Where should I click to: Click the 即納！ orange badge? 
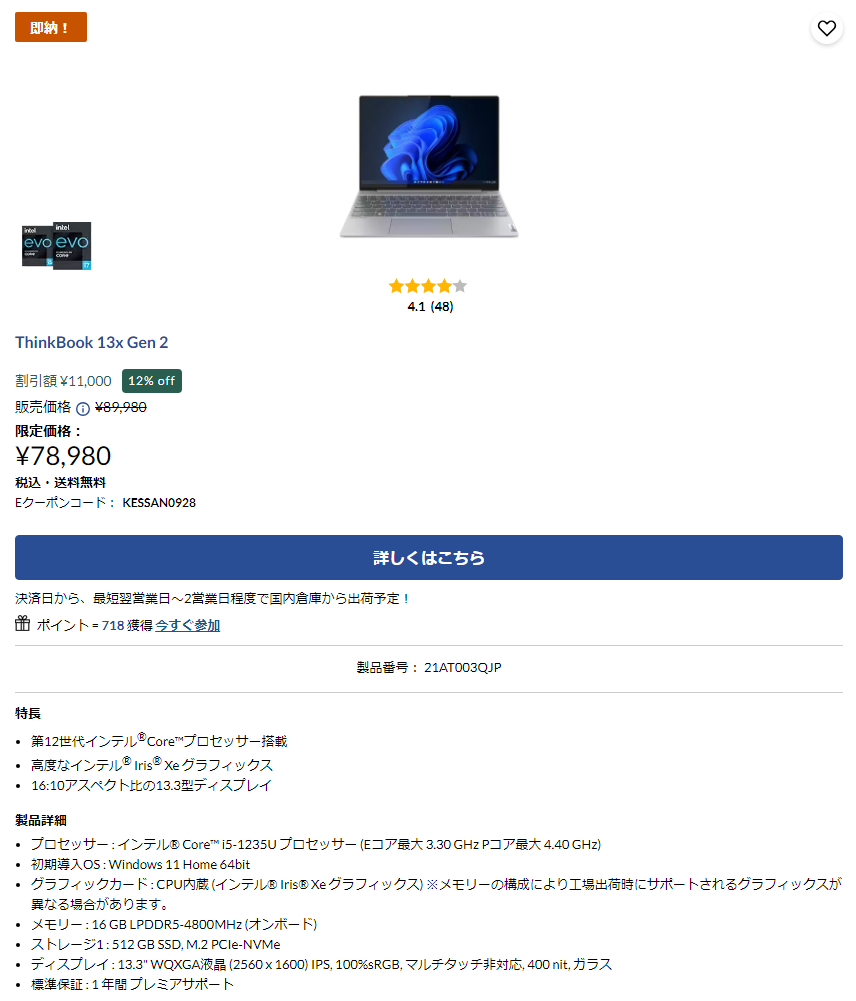51,27
